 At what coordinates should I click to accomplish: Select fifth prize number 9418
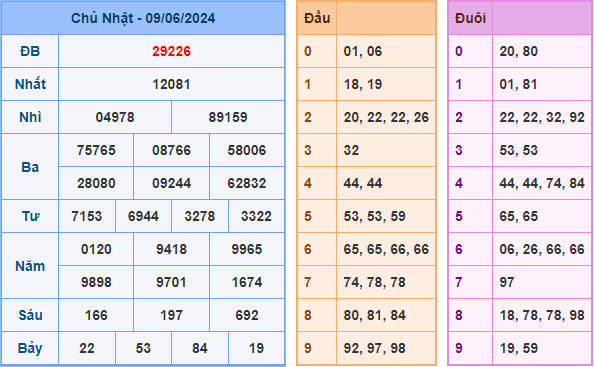point(172,249)
